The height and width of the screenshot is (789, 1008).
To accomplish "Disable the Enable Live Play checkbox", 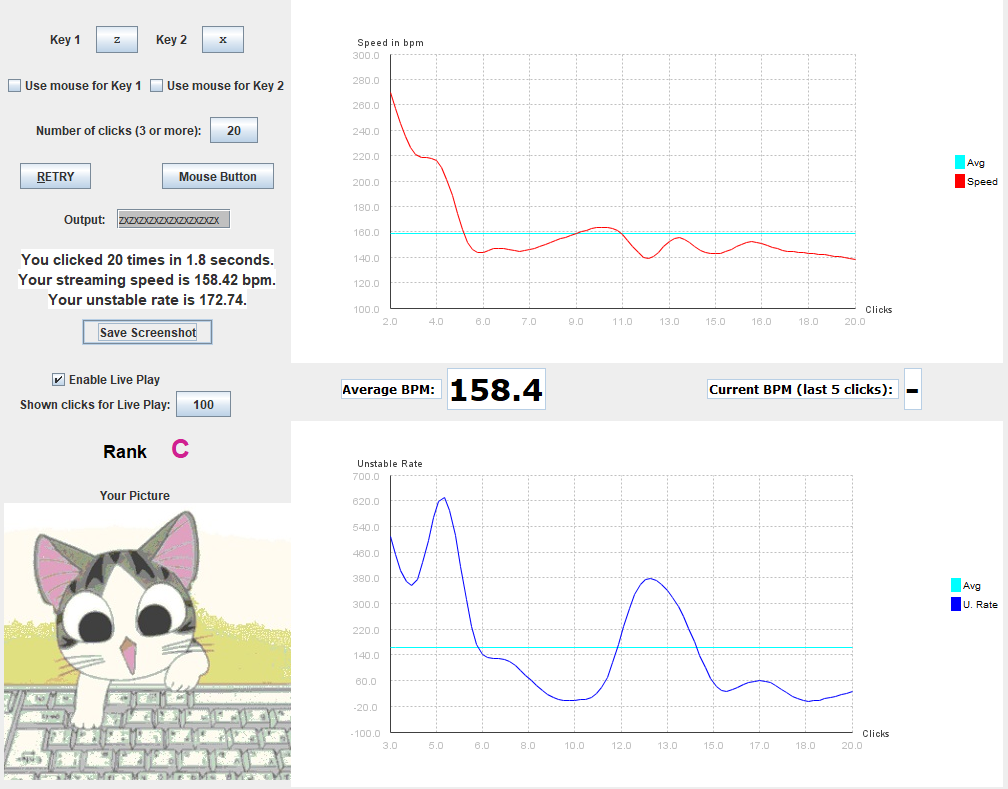I will pyautogui.click(x=58, y=379).
